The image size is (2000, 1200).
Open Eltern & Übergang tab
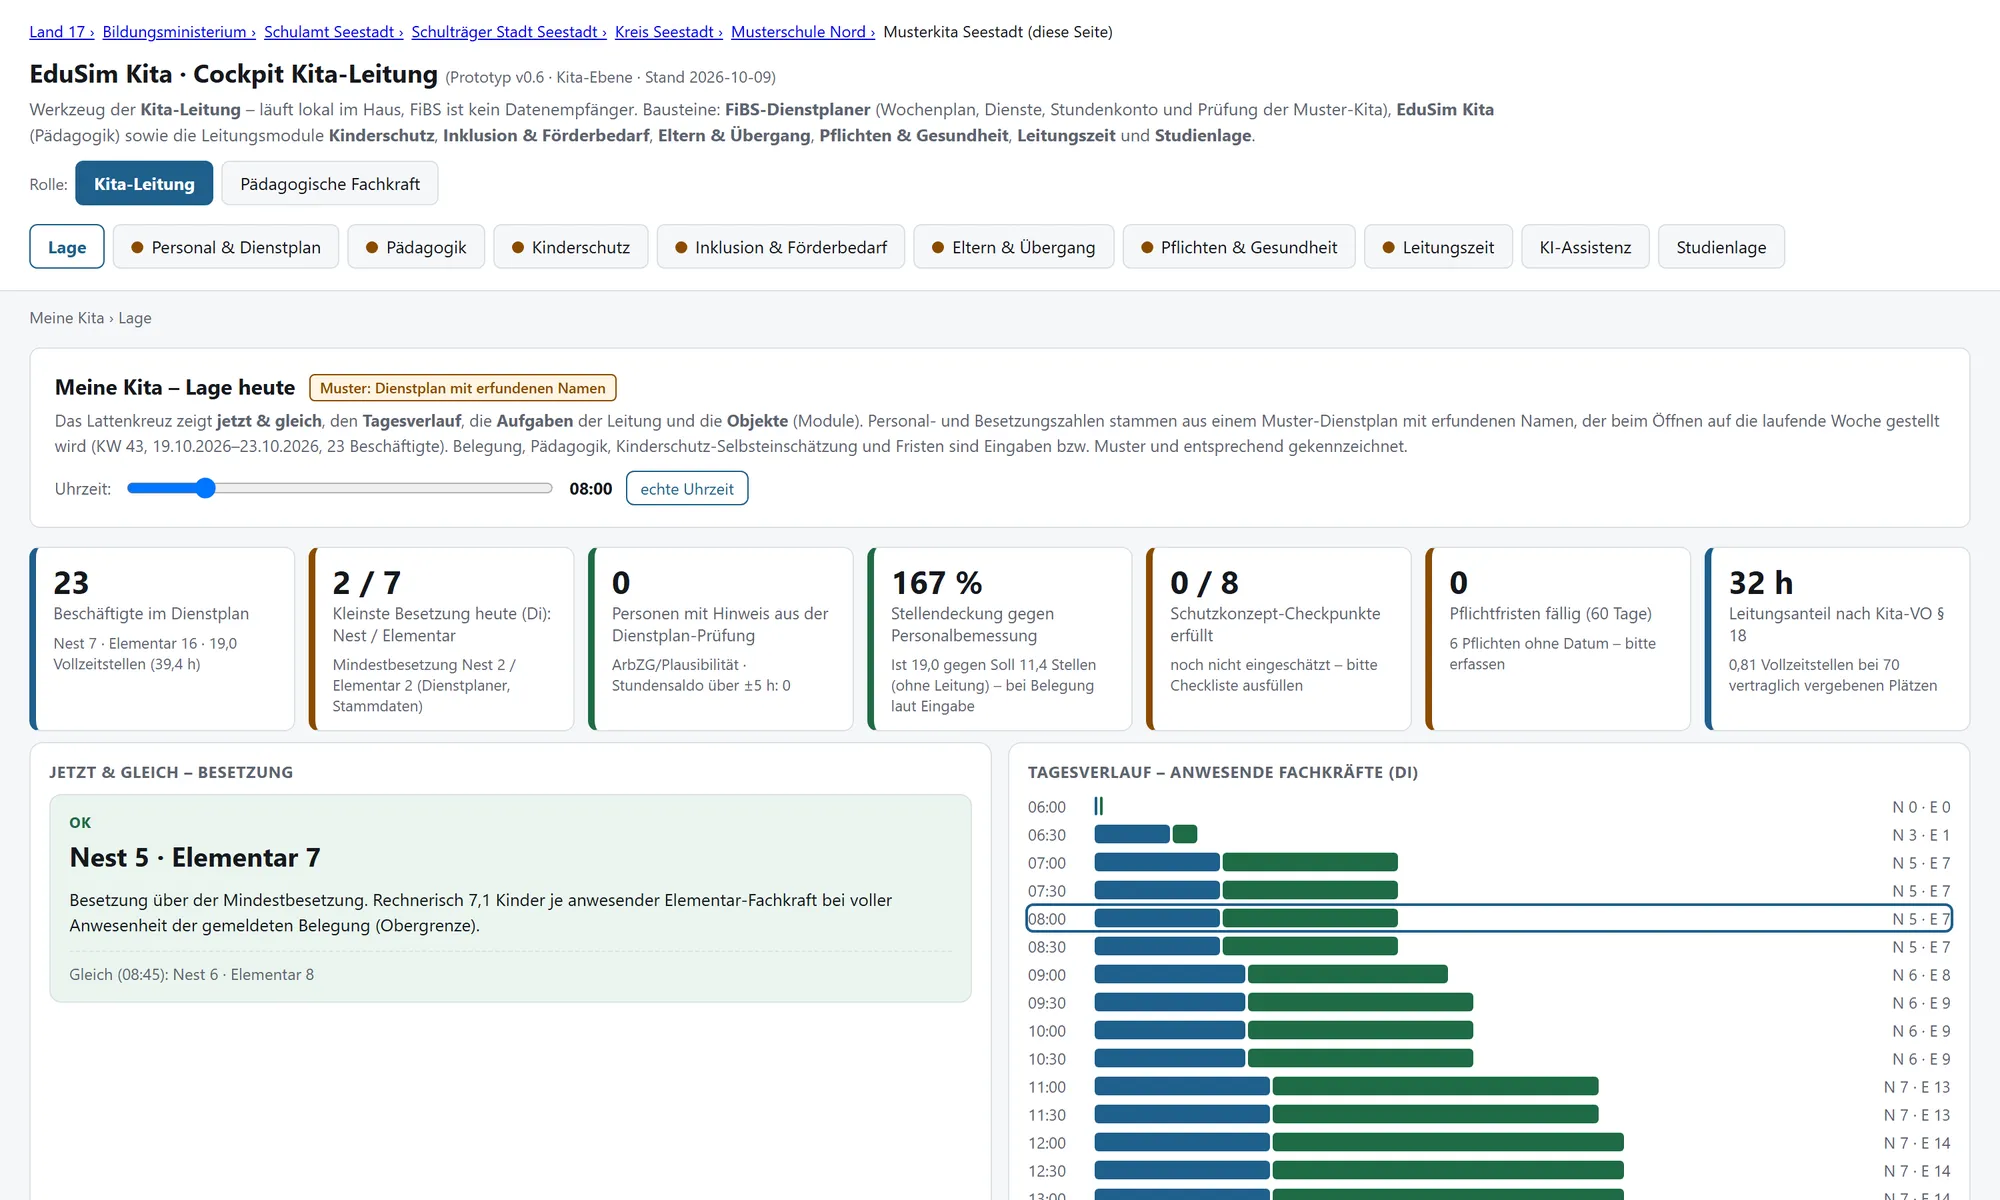point(1014,247)
